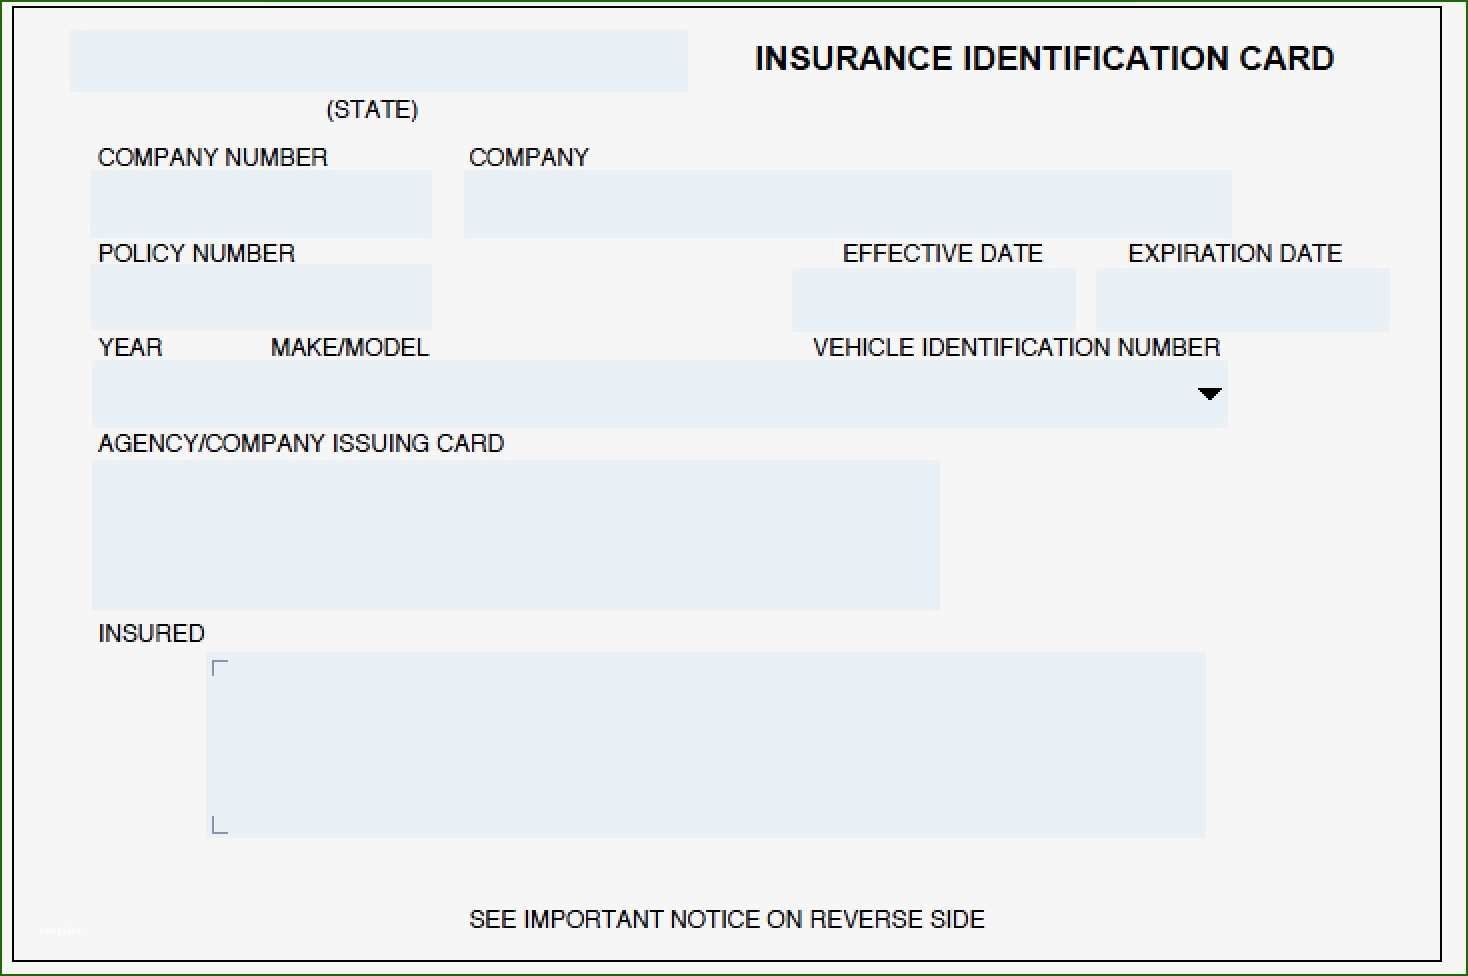Click the reverse side notice text
Viewport: 1468px width, 976px height.
[727, 919]
